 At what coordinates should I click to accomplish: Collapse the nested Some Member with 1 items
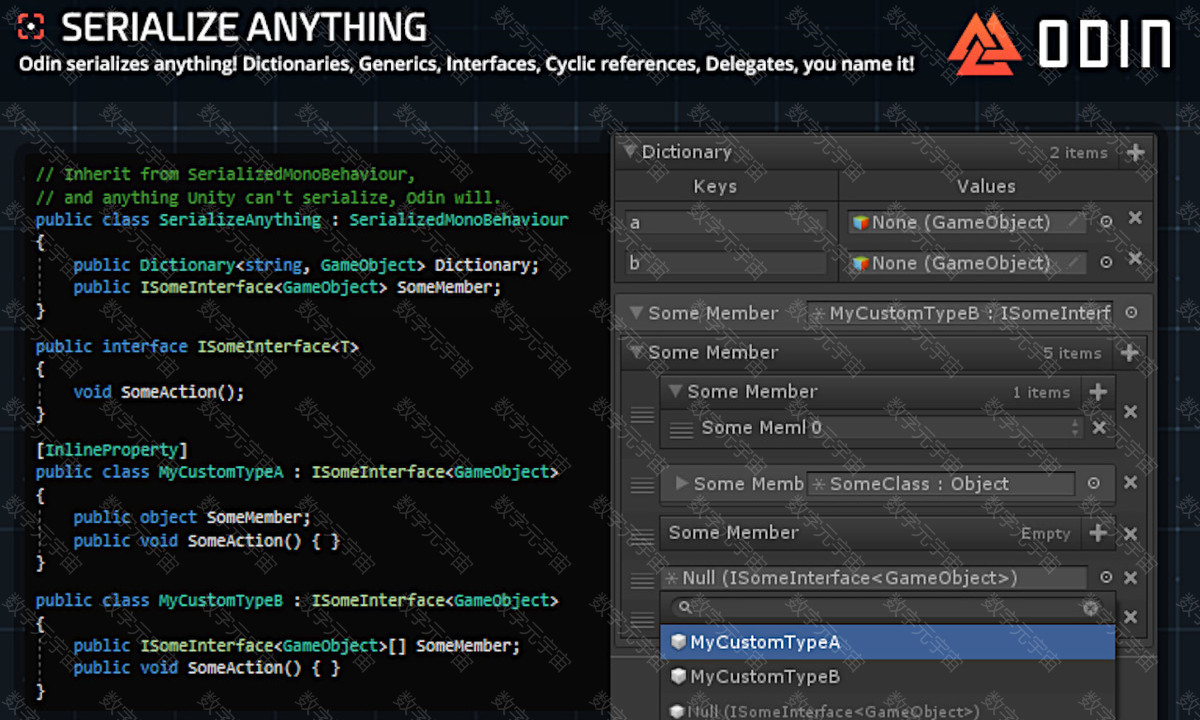(x=675, y=391)
